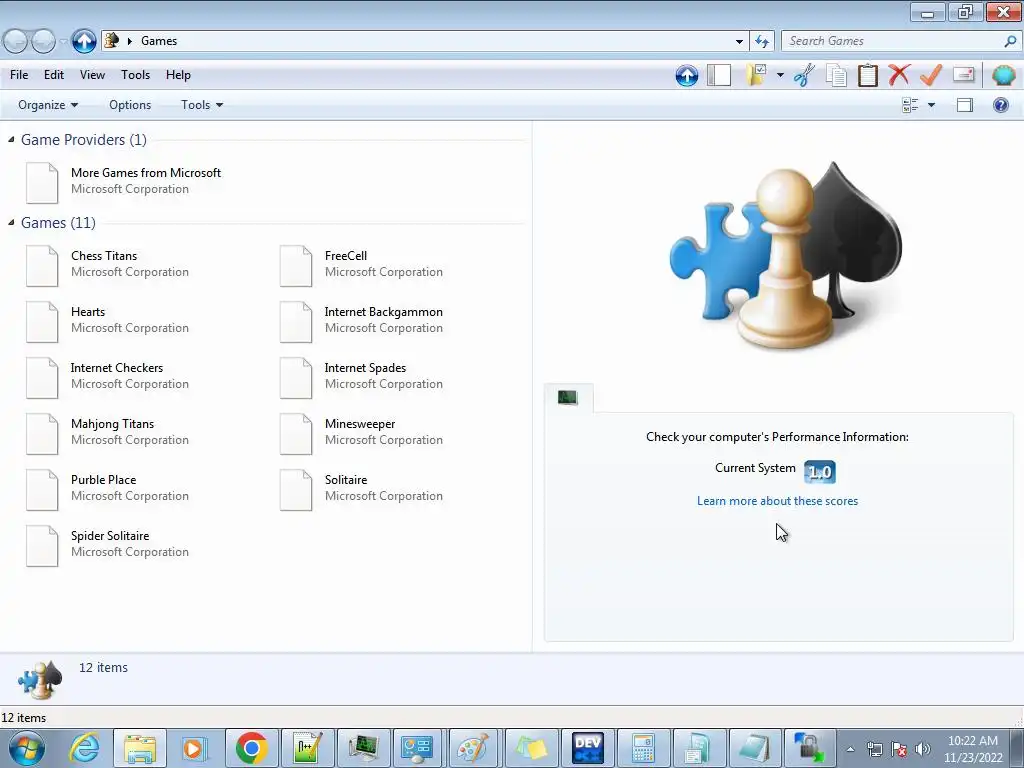Open Internet Explorer from the taskbar
This screenshot has height=768, width=1024.
click(x=85, y=748)
